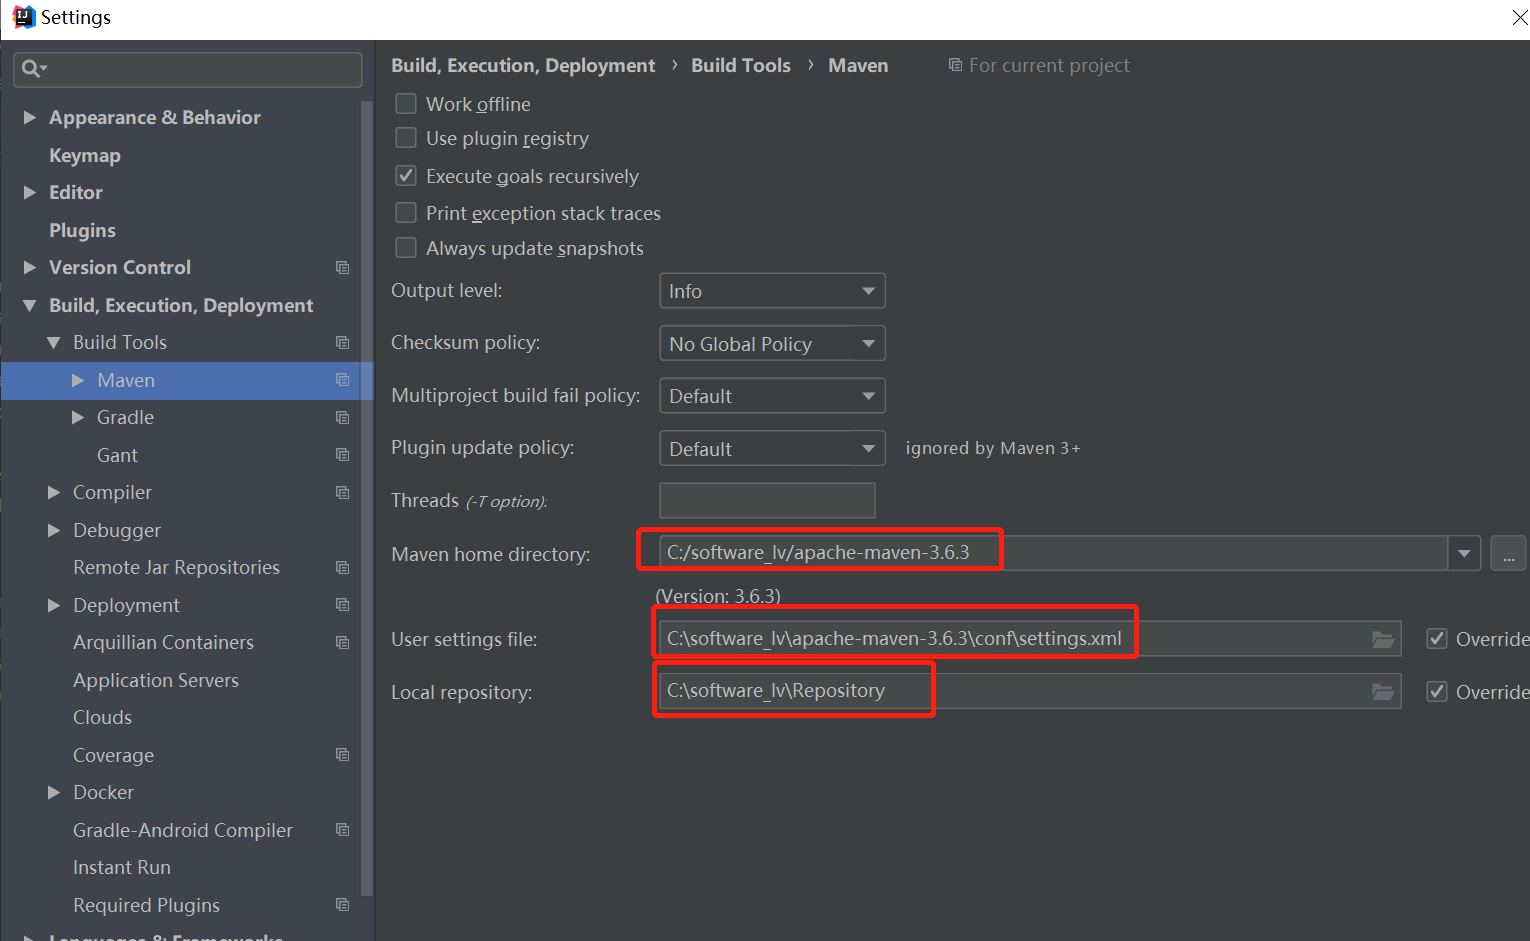This screenshot has width=1530, height=941.
Task: Close the Settings dialog window
Action: click(1519, 18)
